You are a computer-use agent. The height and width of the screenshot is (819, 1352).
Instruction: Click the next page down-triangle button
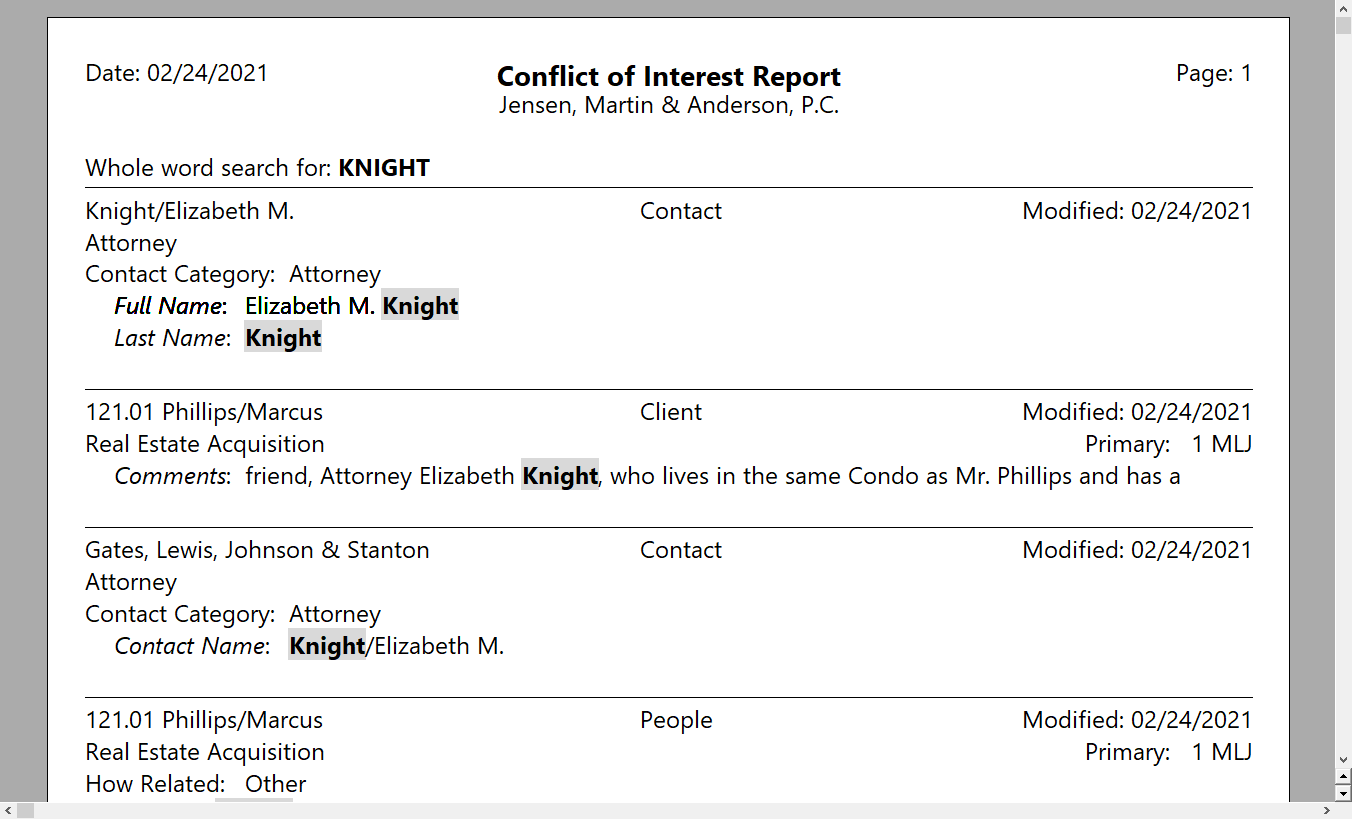pyautogui.click(x=1343, y=793)
